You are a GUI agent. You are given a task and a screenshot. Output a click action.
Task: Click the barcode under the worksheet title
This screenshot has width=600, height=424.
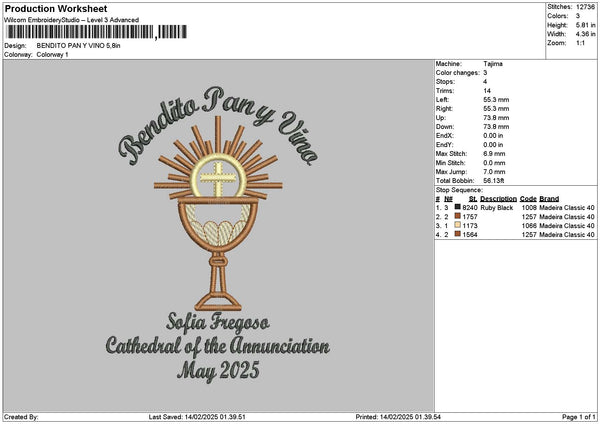pyautogui.click(x=96, y=32)
